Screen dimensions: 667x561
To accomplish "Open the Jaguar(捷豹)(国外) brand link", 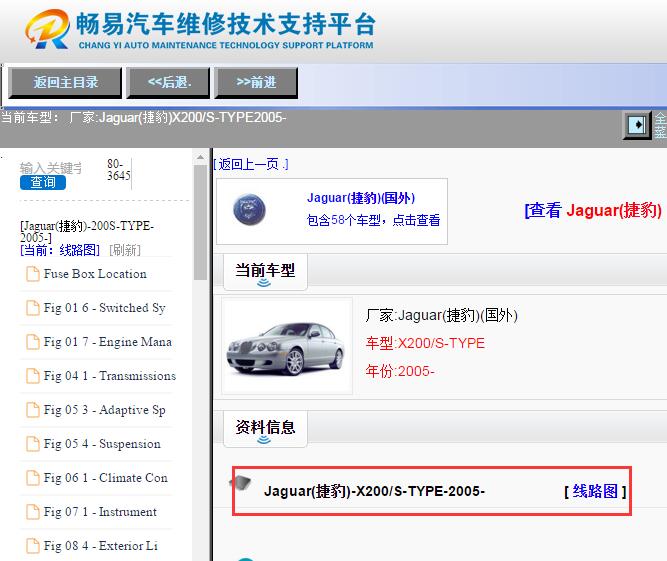I will click(361, 198).
